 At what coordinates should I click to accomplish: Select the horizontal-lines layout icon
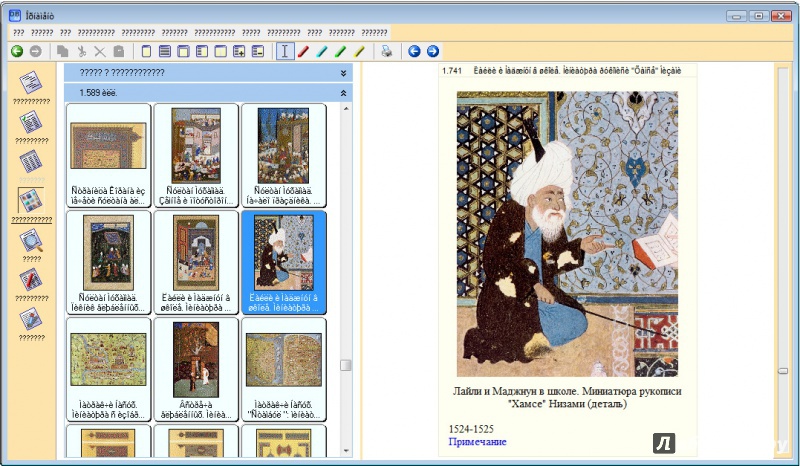coord(165,51)
